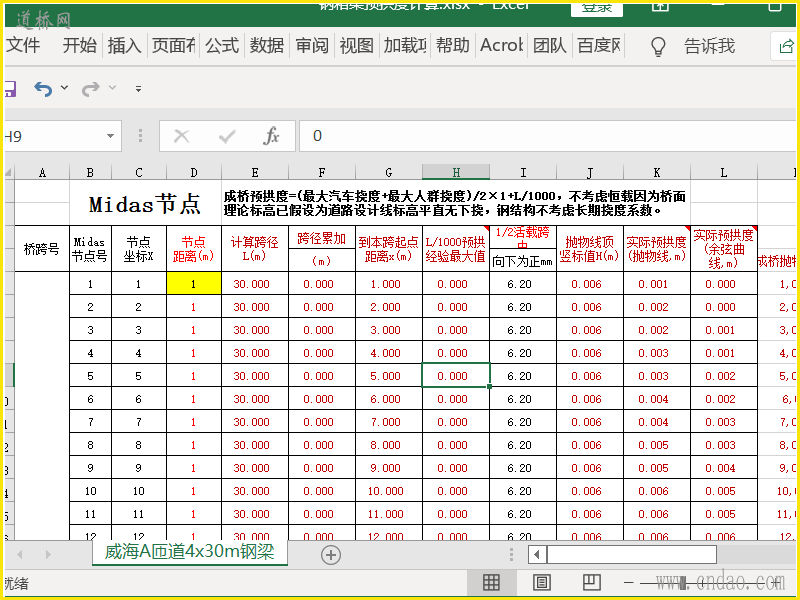Screen dimensions: 800x600
Task: Expand the Undo history dropdown arrow
Action: (64, 88)
